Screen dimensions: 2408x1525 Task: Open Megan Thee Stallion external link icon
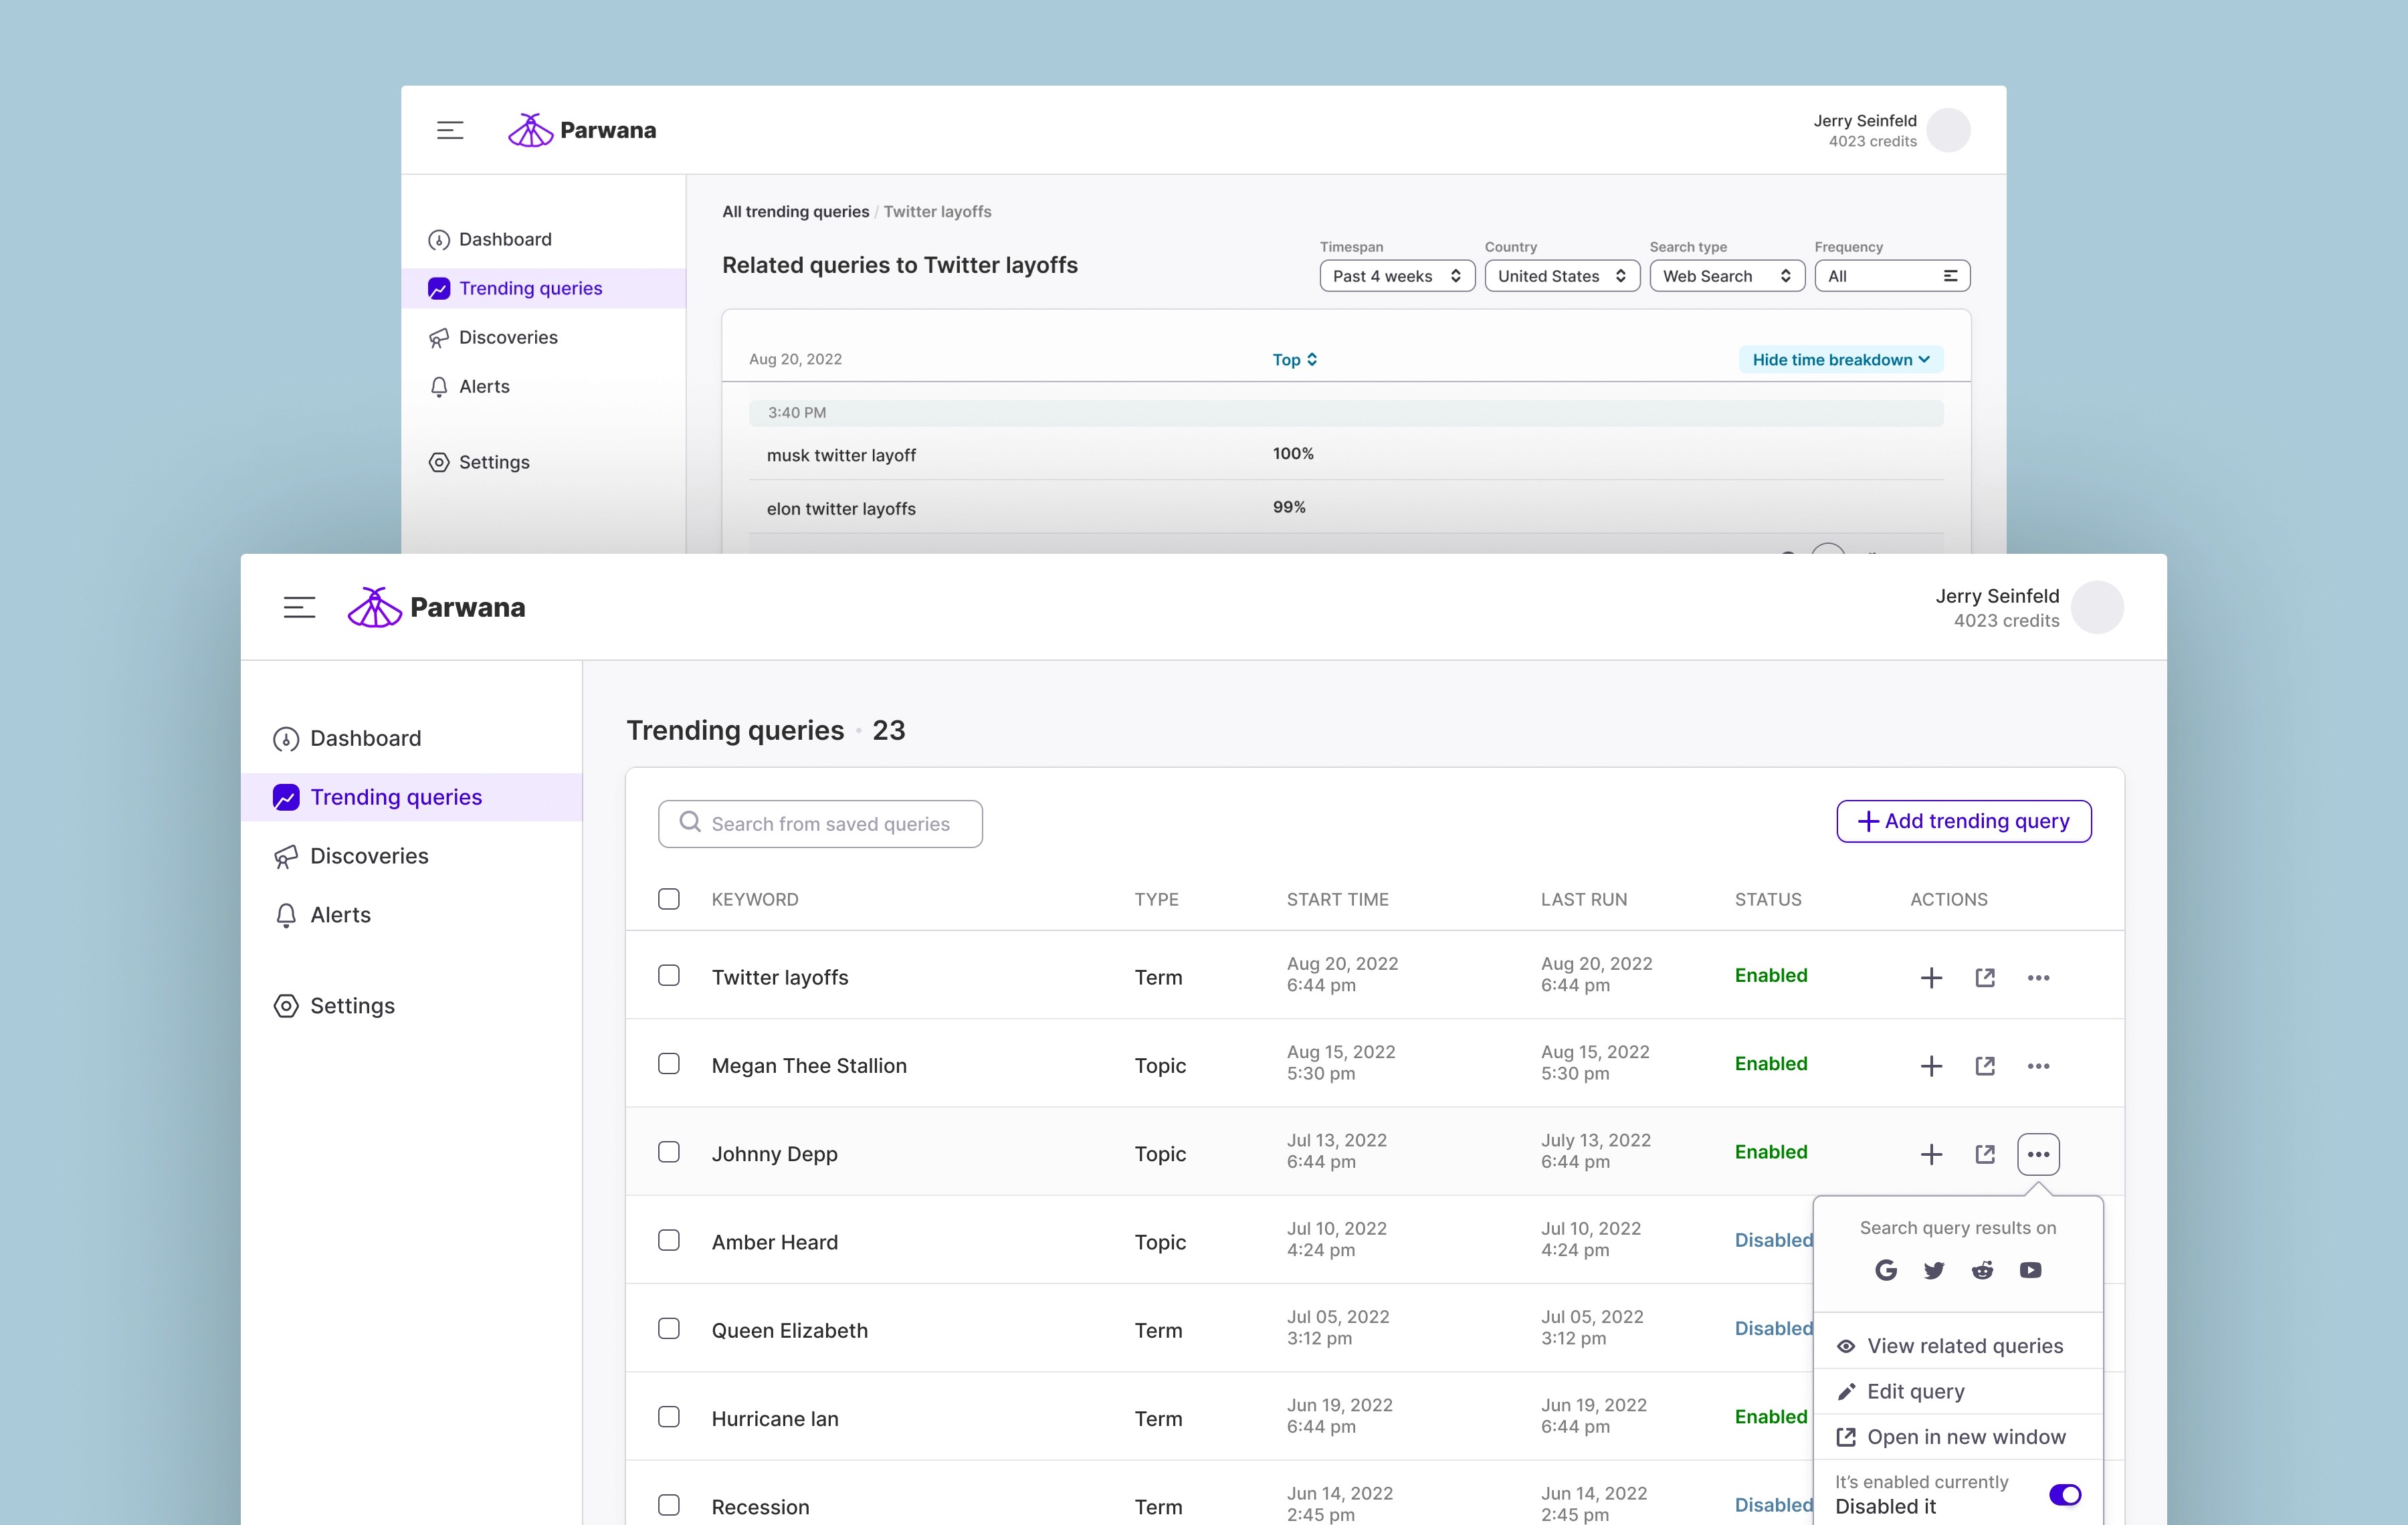pos(1985,1066)
